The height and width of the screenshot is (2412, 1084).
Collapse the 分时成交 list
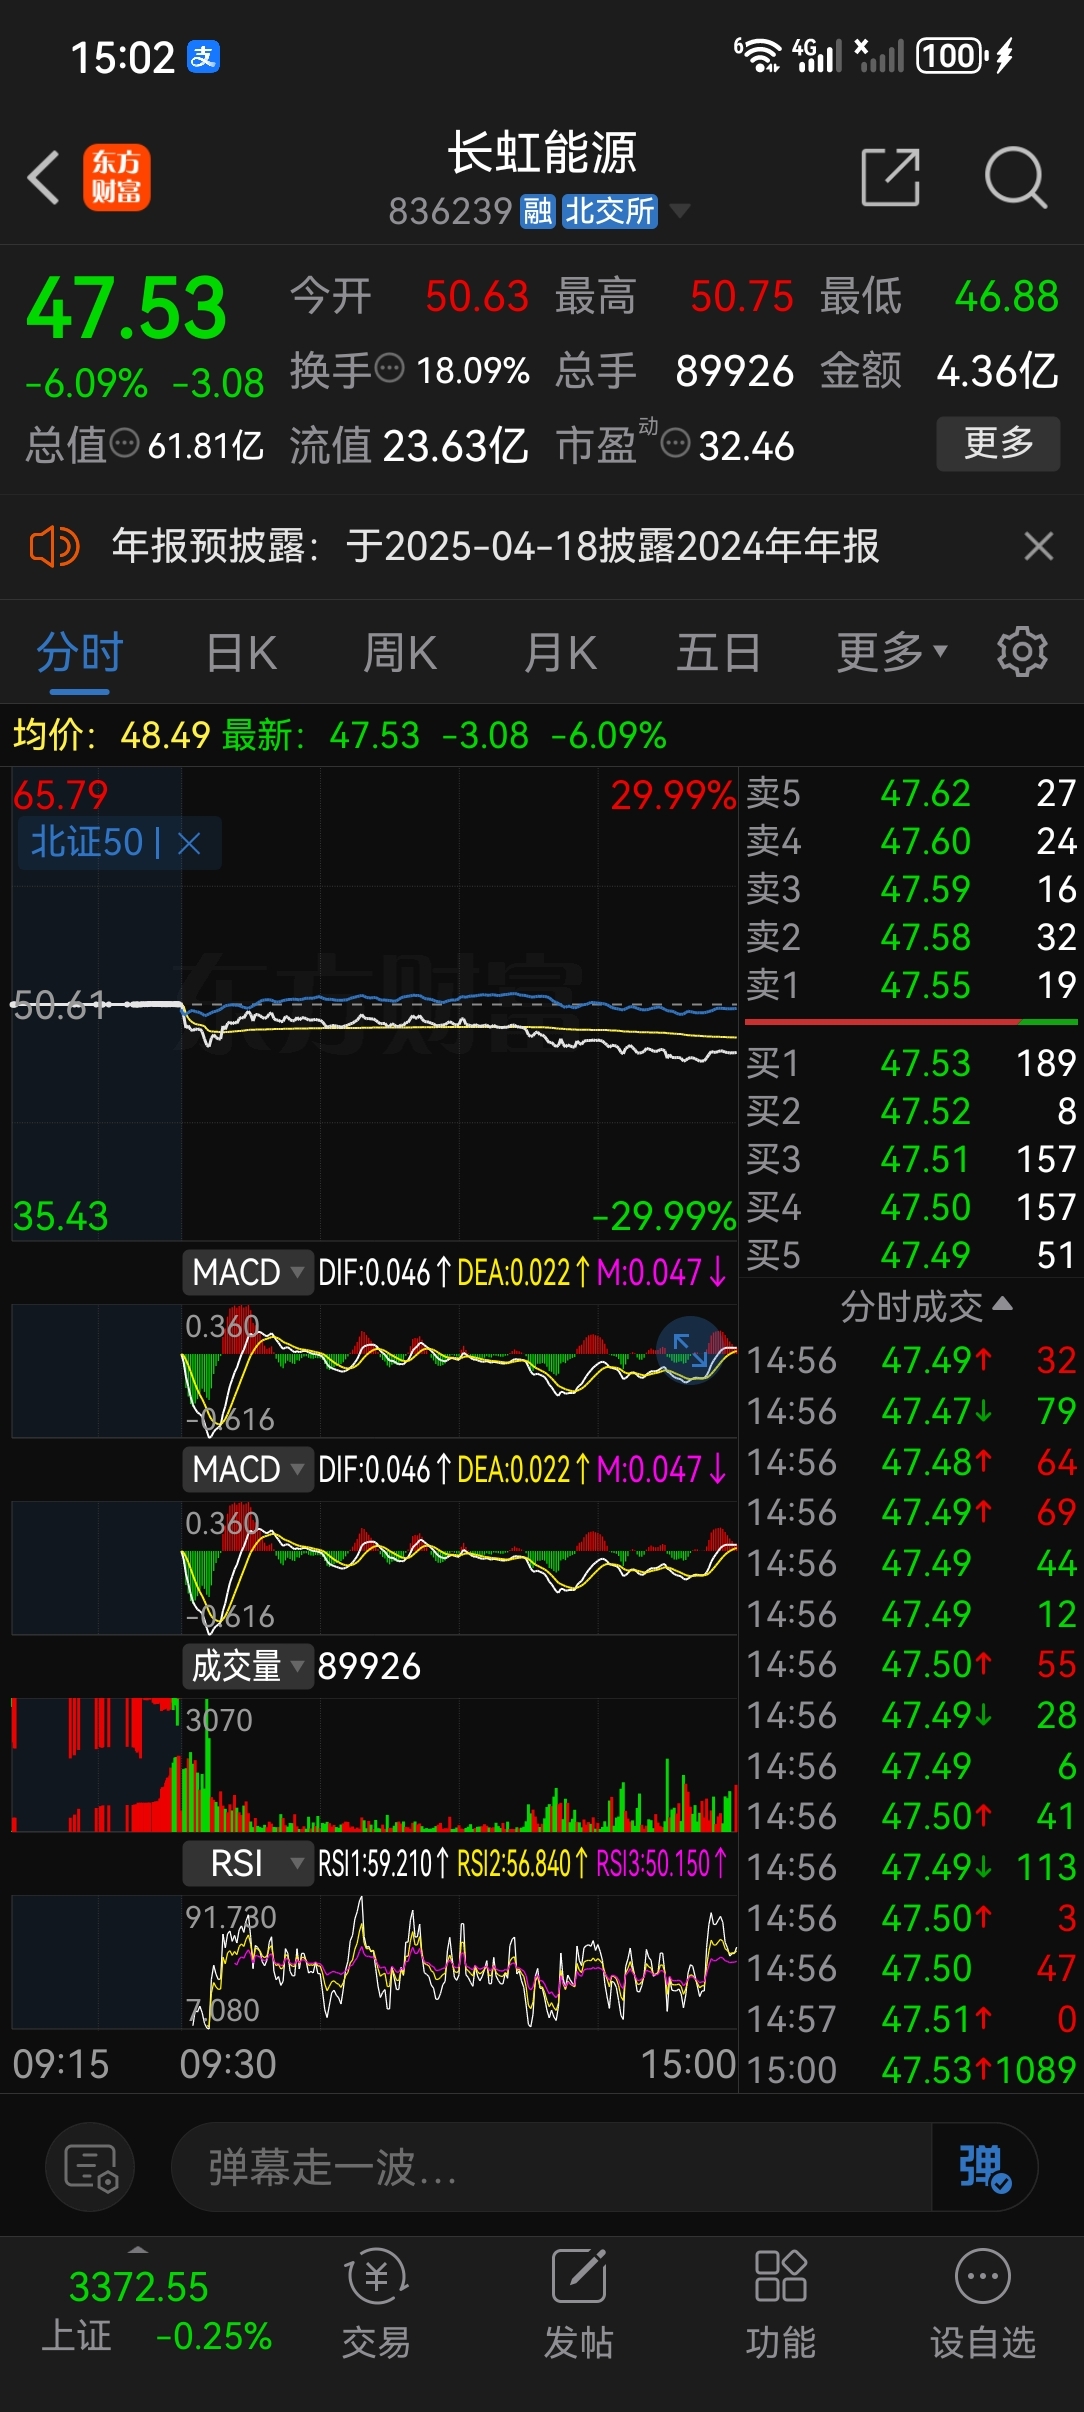click(x=926, y=1306)
